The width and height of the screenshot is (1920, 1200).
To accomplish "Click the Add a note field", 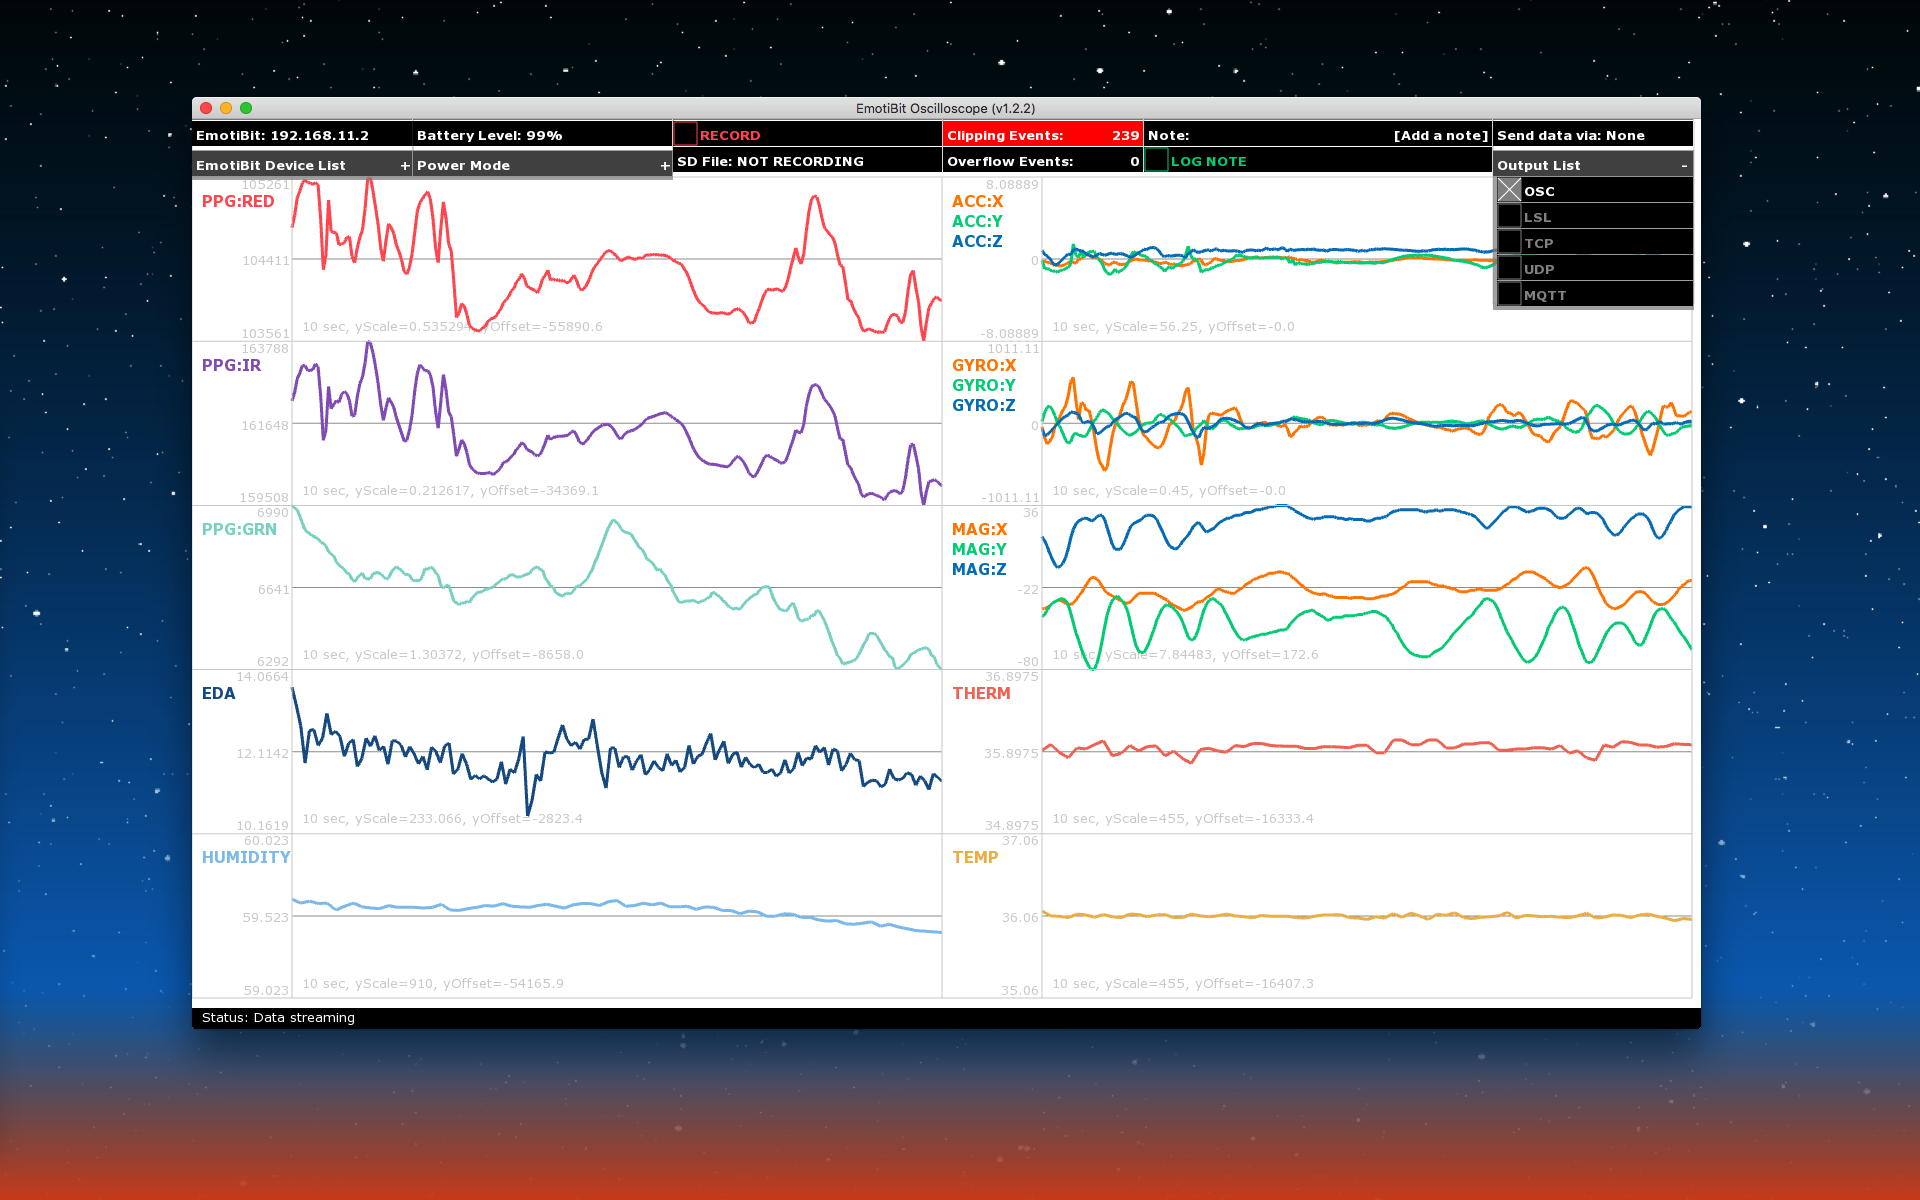I will [1440, 135].
